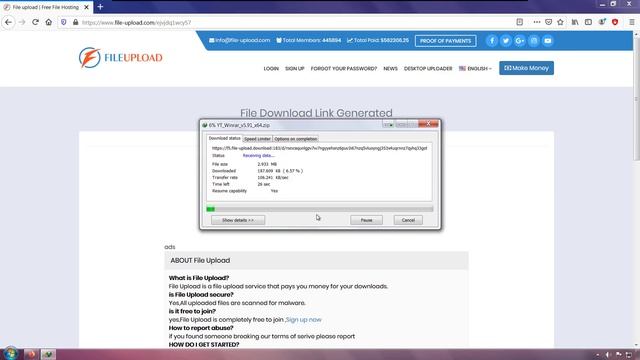Image resolution: width=640 pixels, height=360 pixels.
Task: Reload the page with the refresh icon
Action: point(35,22)
